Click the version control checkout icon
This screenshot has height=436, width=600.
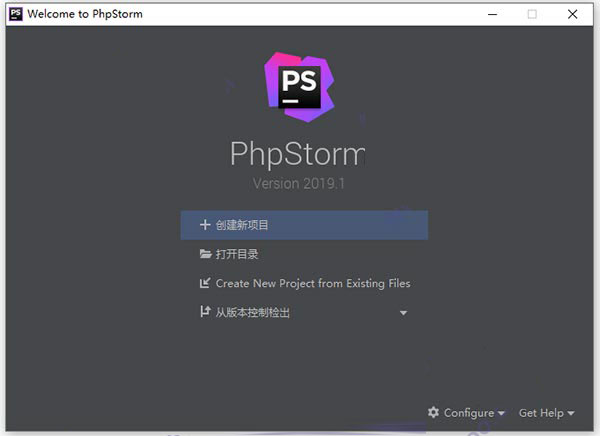tap(205, 312)
